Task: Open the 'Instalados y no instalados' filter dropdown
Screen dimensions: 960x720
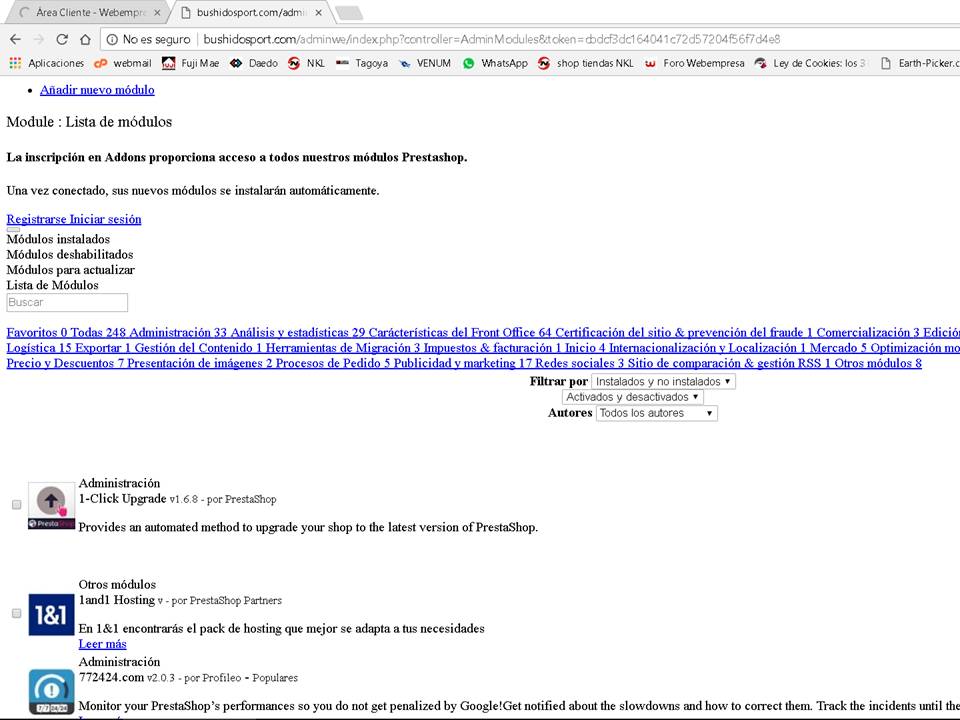Action: click(x=663, y=381)
